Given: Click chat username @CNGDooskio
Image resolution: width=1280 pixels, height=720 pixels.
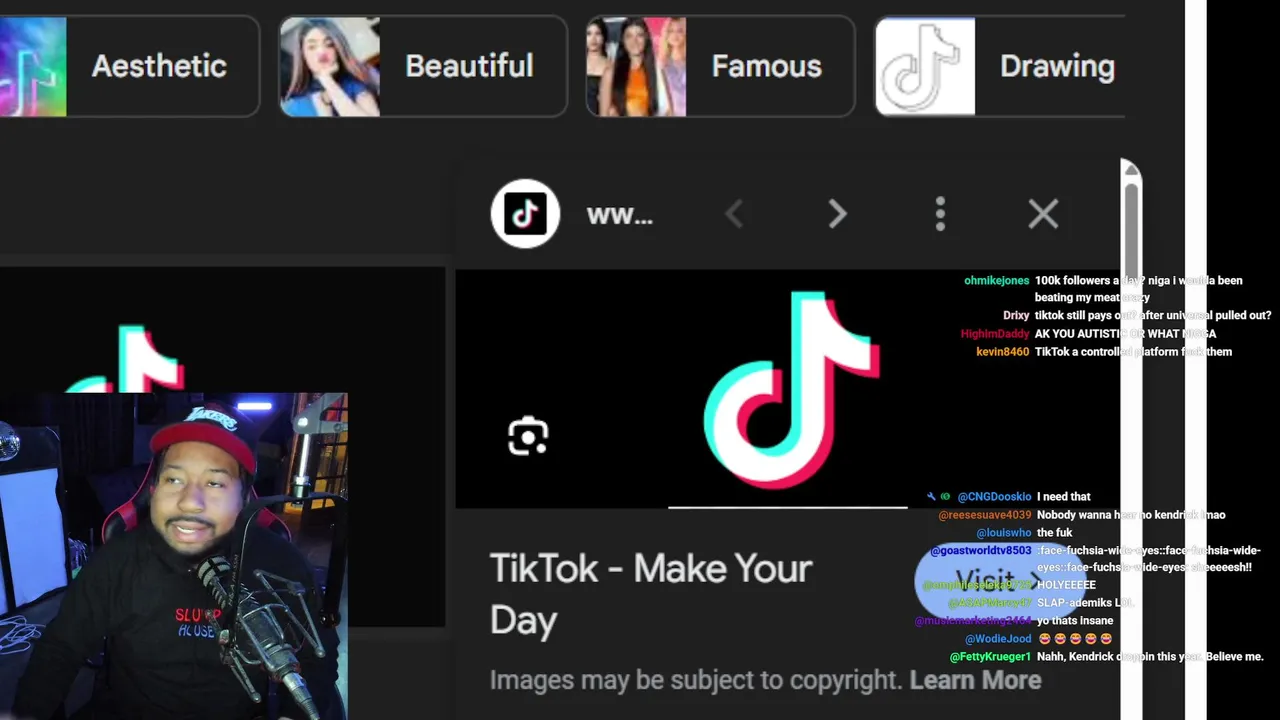Looking at the screenshot, I should click(x=994, y=497).
